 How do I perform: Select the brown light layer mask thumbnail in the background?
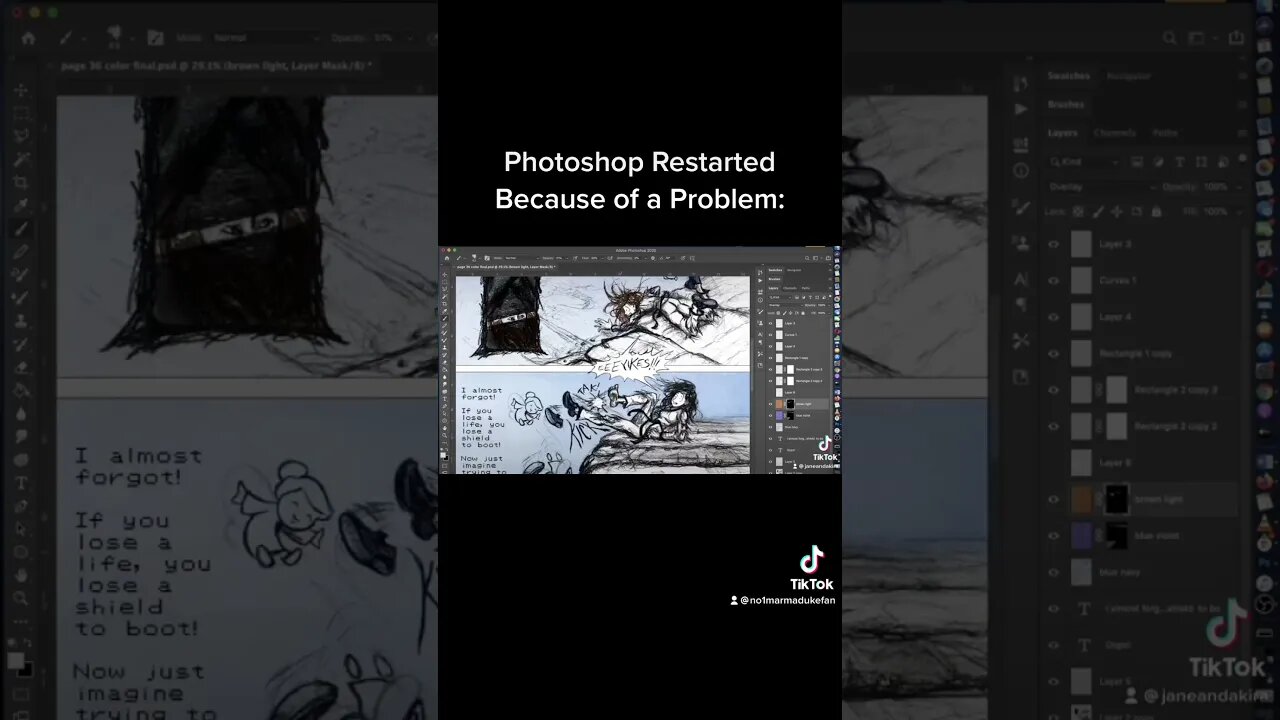coord(1116,499)
